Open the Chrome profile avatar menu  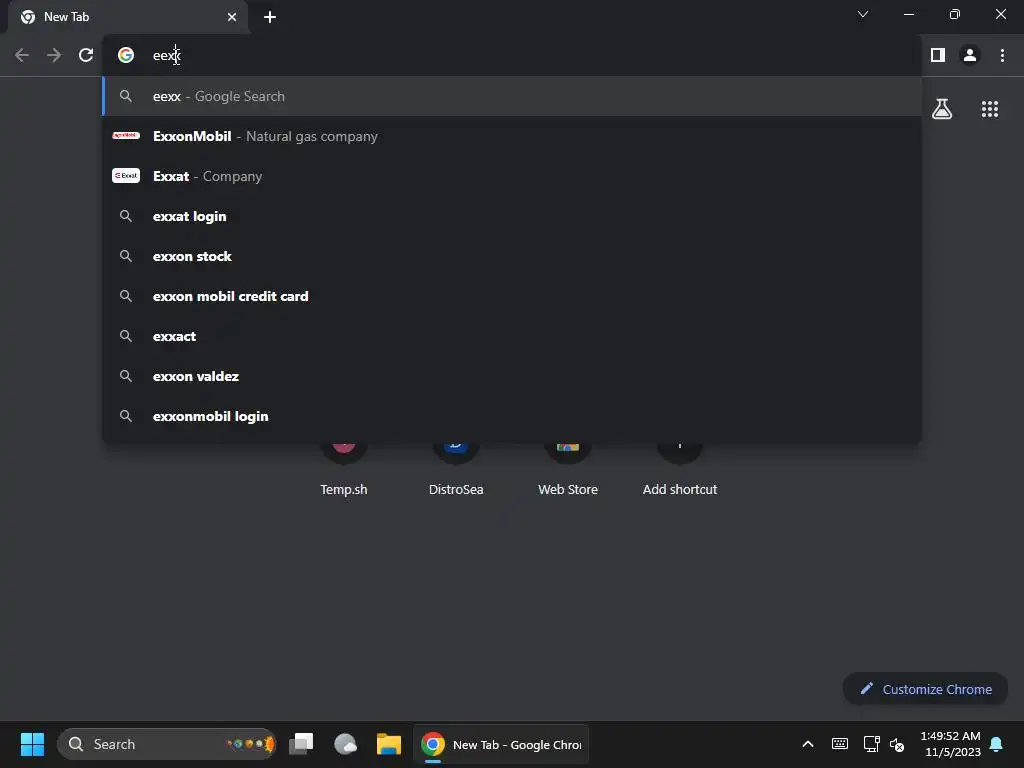coord(970,56)
